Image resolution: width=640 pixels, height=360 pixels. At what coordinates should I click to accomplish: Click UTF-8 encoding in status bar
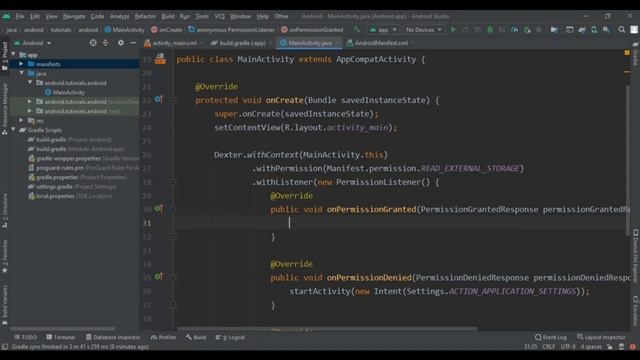(x=568, y=347)
